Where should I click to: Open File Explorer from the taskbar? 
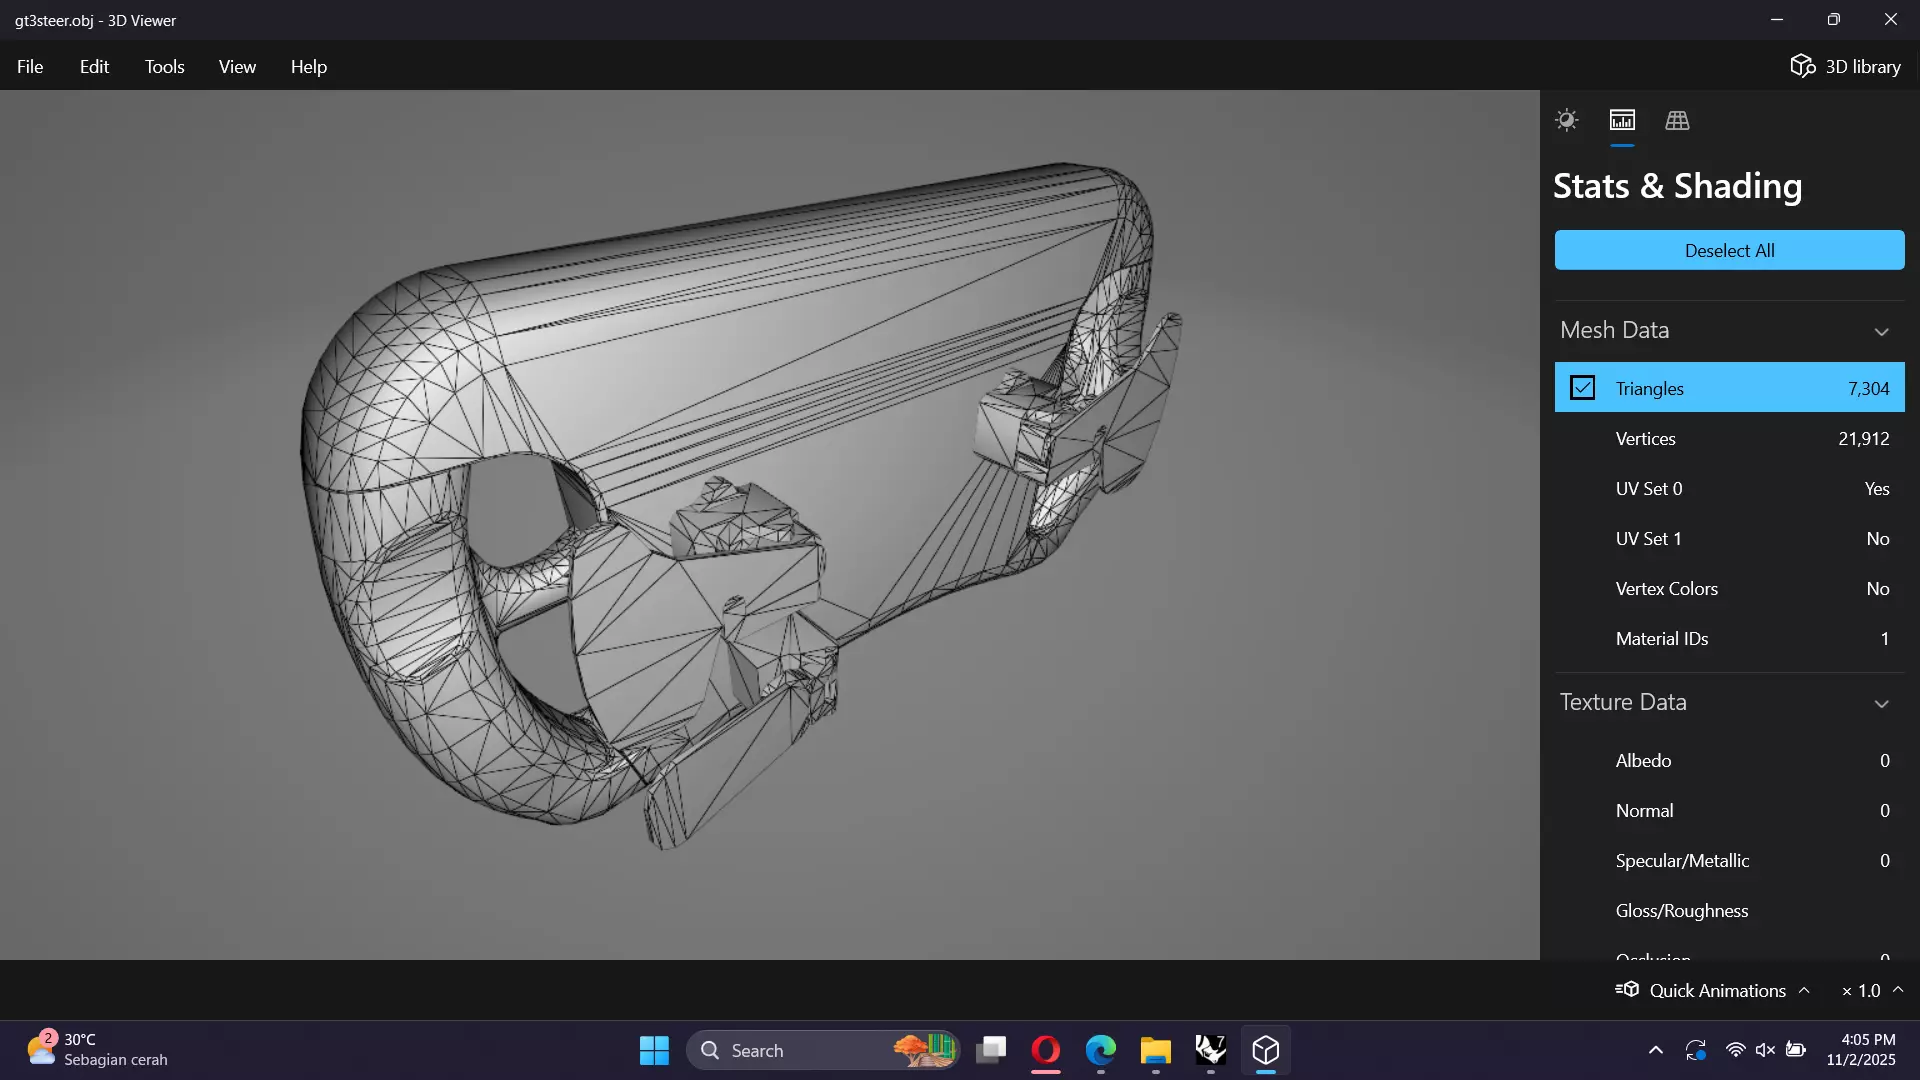coord(1155,1050)
